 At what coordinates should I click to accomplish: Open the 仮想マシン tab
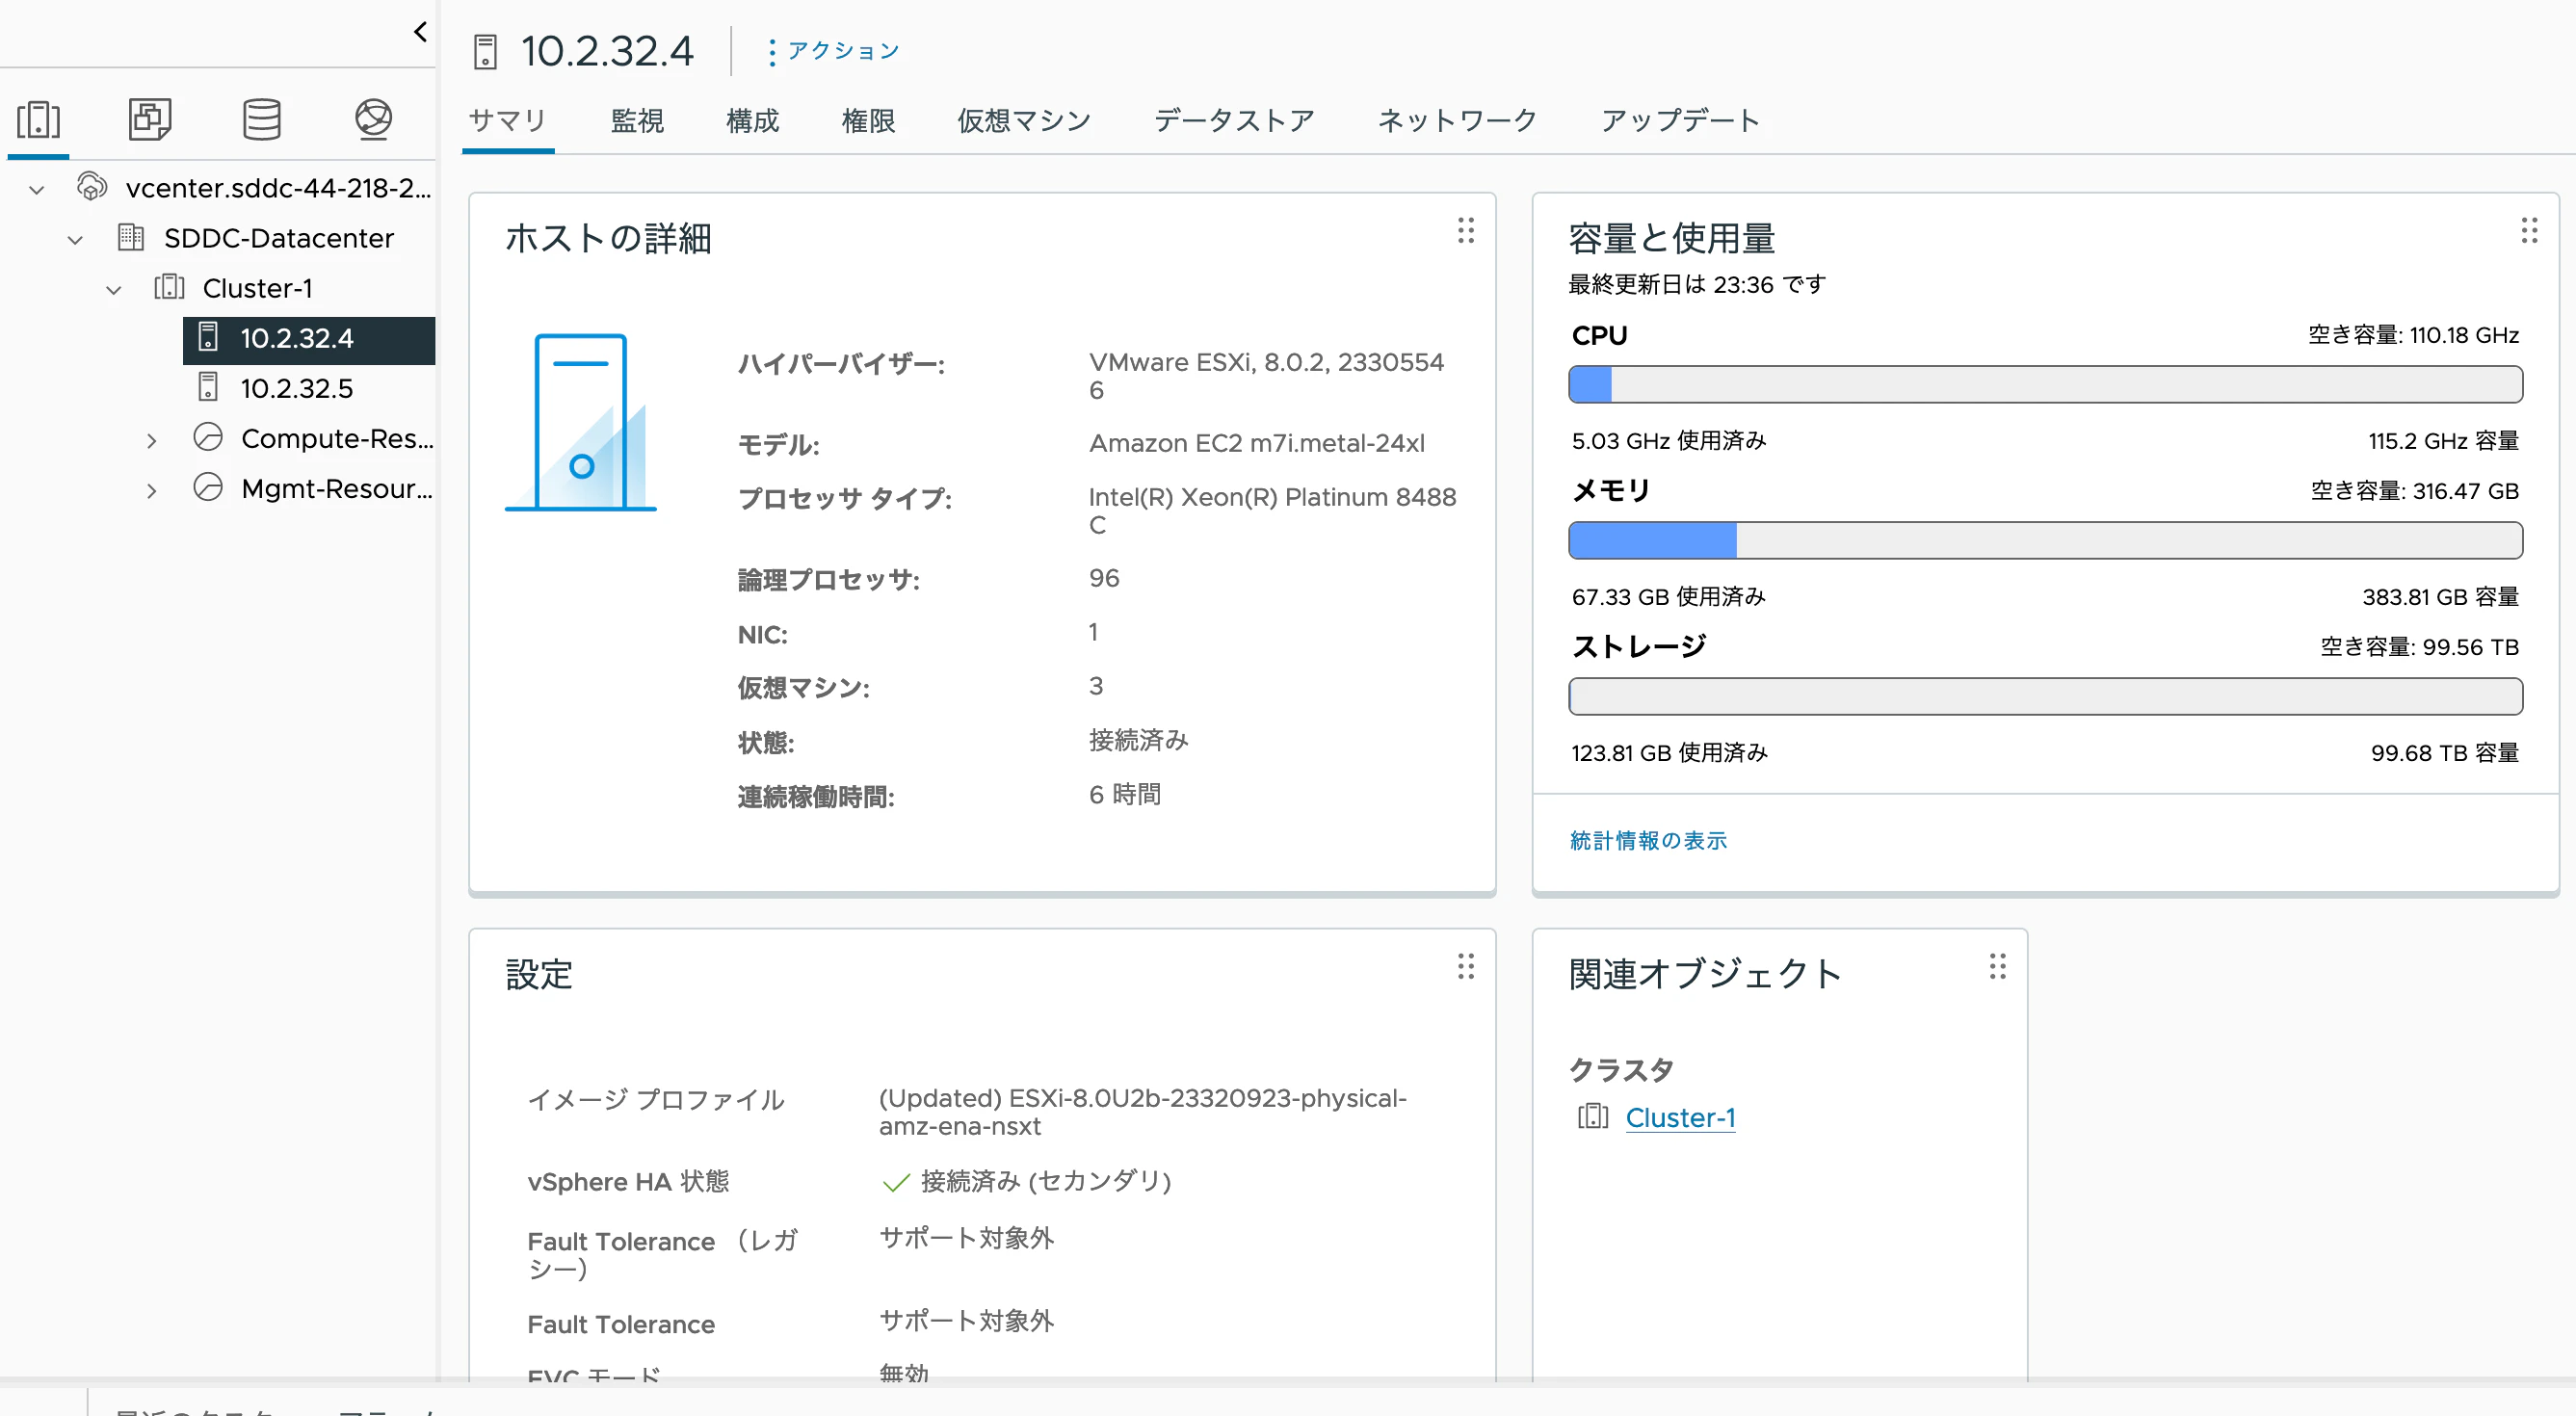(x=1023, y=121)
